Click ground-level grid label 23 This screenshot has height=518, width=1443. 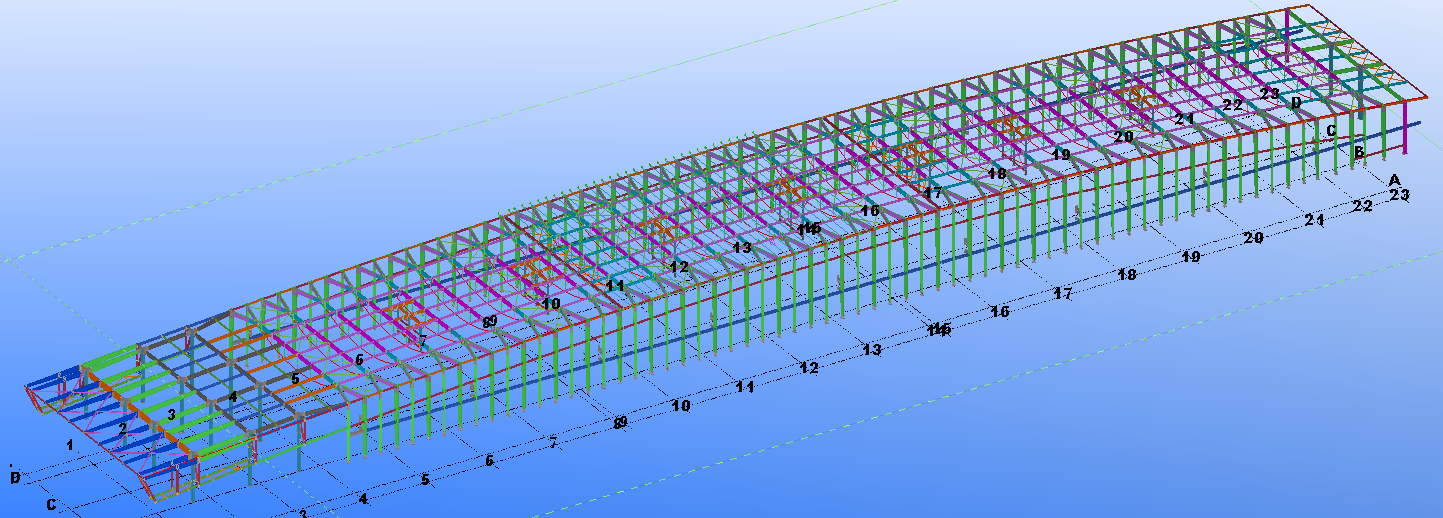point(1398,195)
